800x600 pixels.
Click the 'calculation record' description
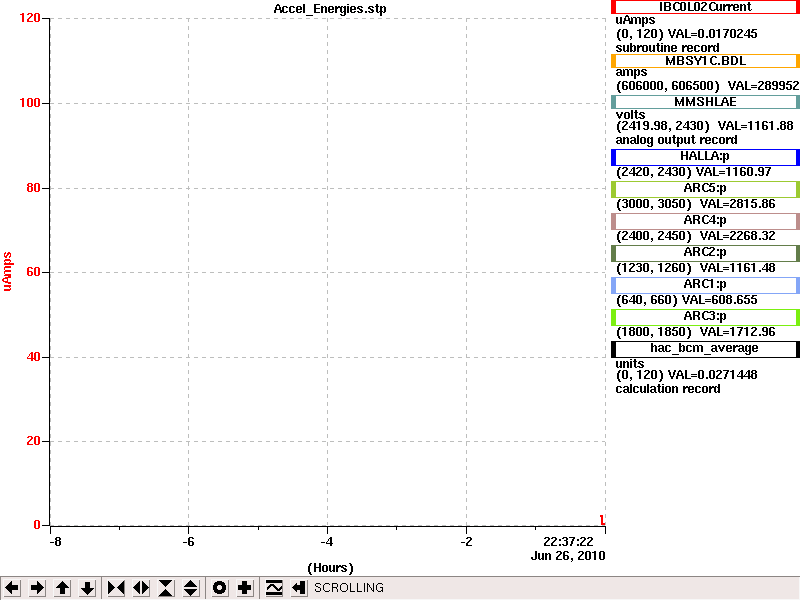pos(668,389)
